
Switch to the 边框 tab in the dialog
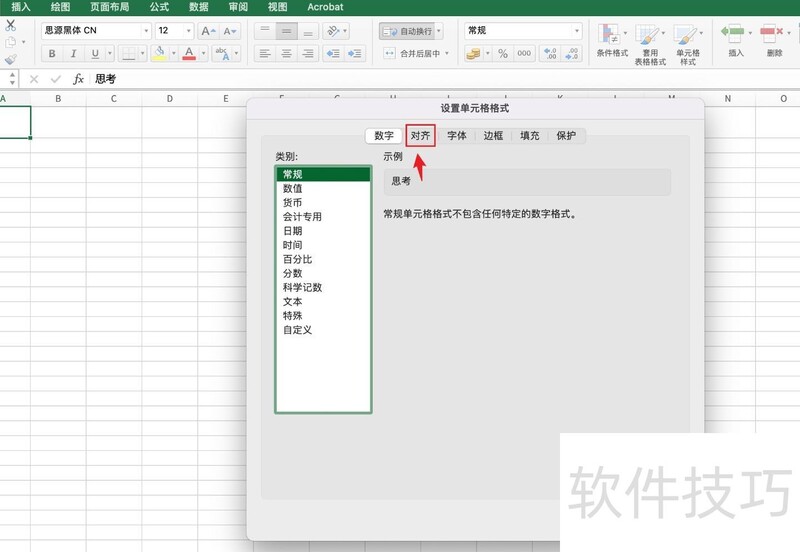pos(493,136)
